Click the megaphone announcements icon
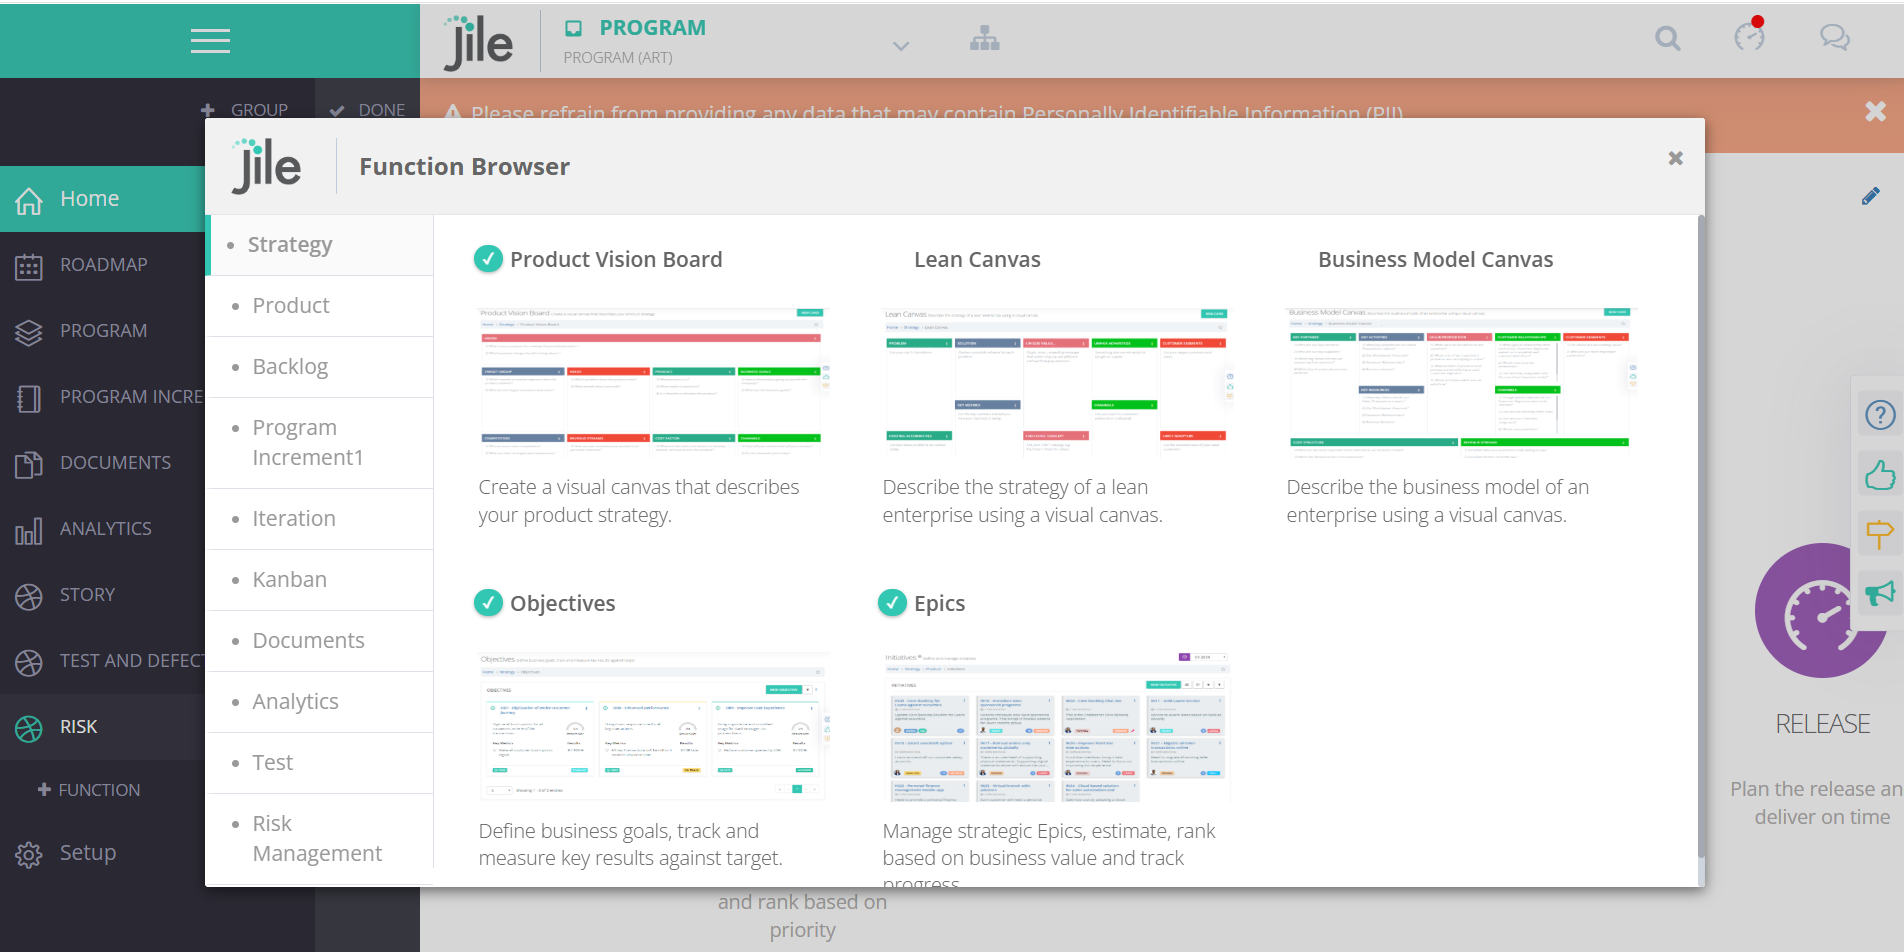The width and height of the screenshot is (1904, 952). click(1879, 594)
